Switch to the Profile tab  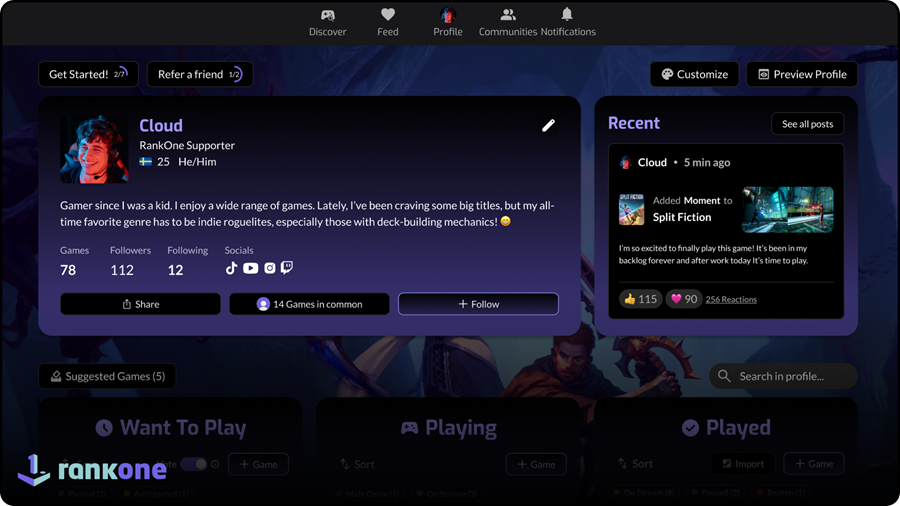[x=448, y=22]
